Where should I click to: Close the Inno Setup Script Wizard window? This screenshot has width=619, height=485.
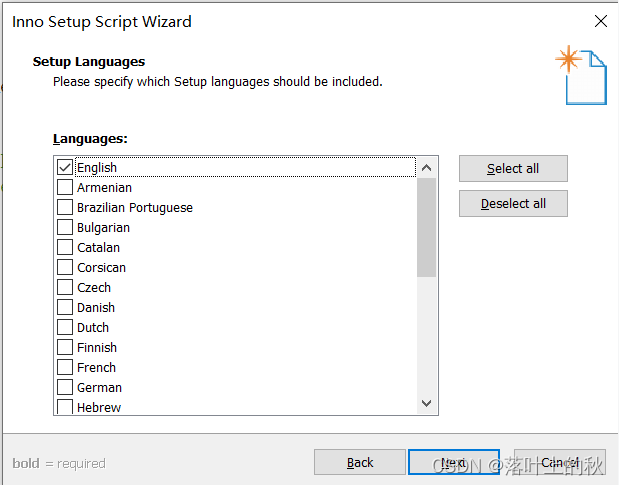point(601,21)
